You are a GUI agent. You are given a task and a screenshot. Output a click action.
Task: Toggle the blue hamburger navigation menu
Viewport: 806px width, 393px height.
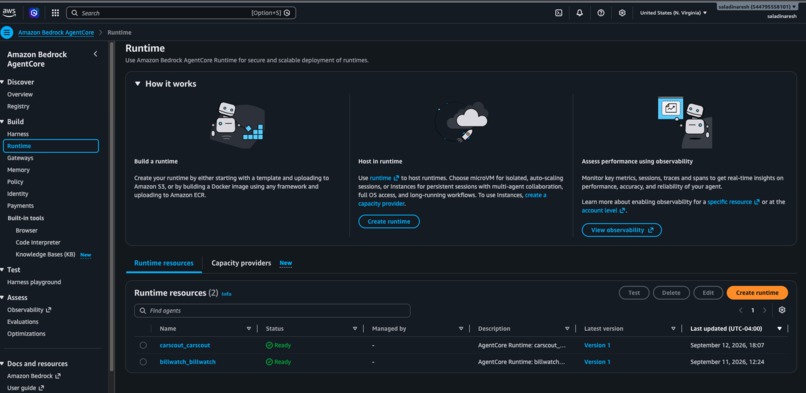7,32
